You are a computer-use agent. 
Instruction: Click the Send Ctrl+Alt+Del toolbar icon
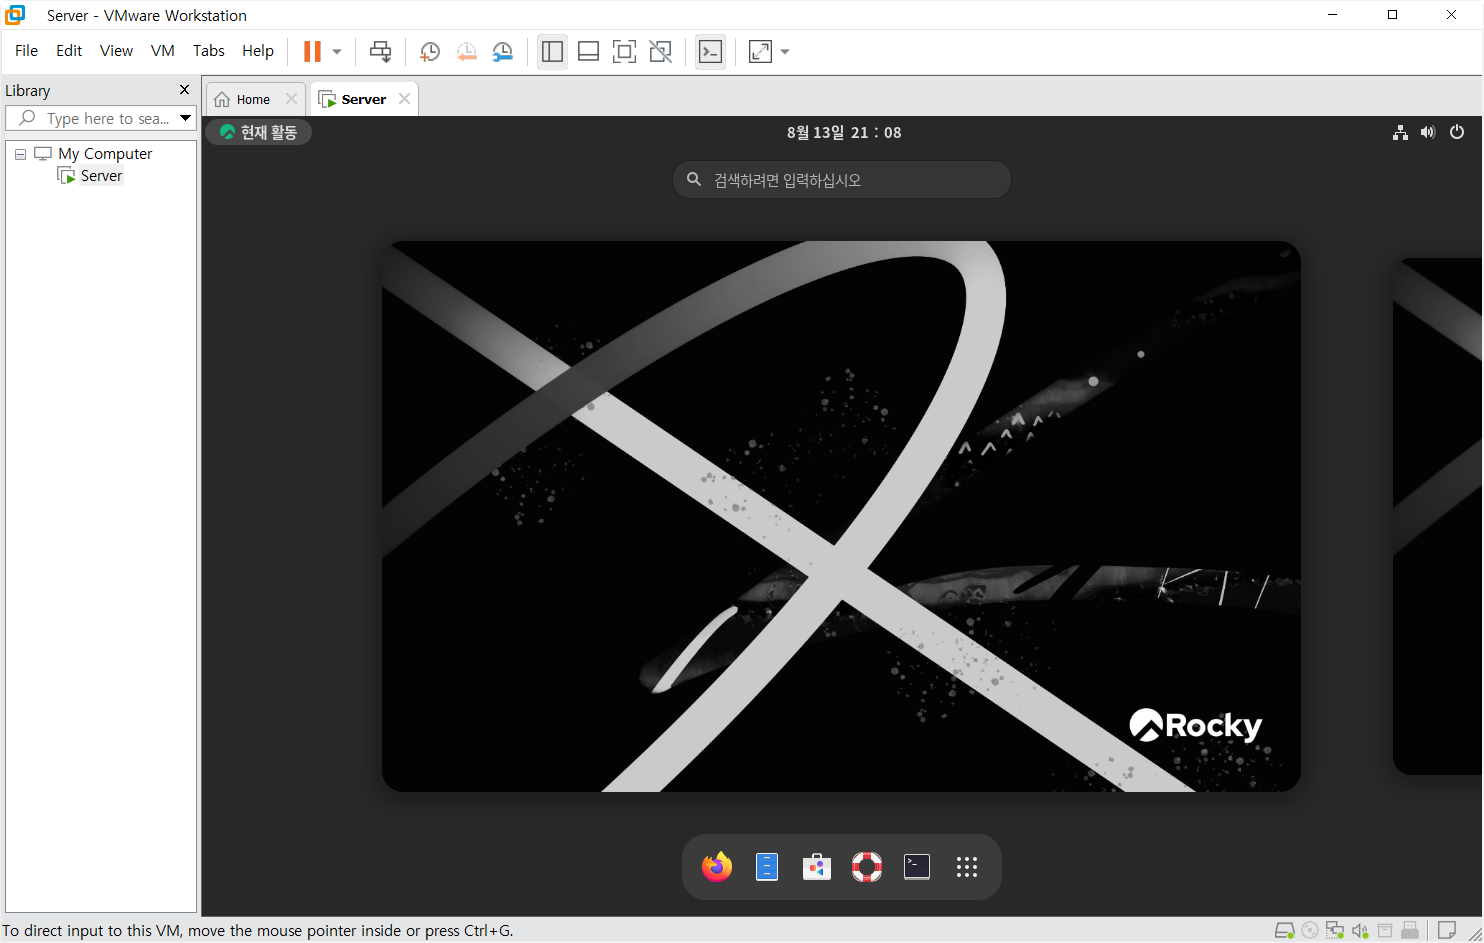click(380, 51)
